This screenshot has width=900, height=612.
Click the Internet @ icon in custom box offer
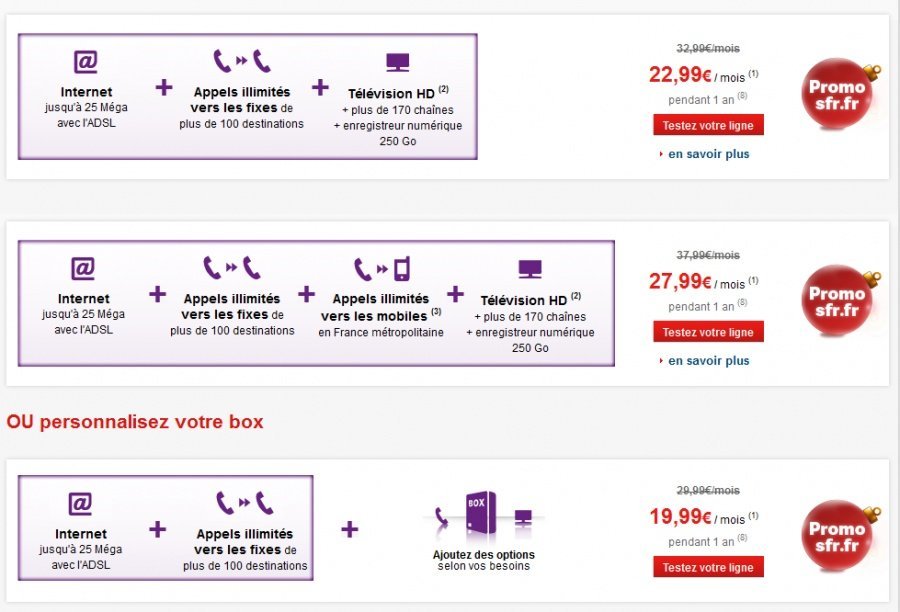(80, 503)
